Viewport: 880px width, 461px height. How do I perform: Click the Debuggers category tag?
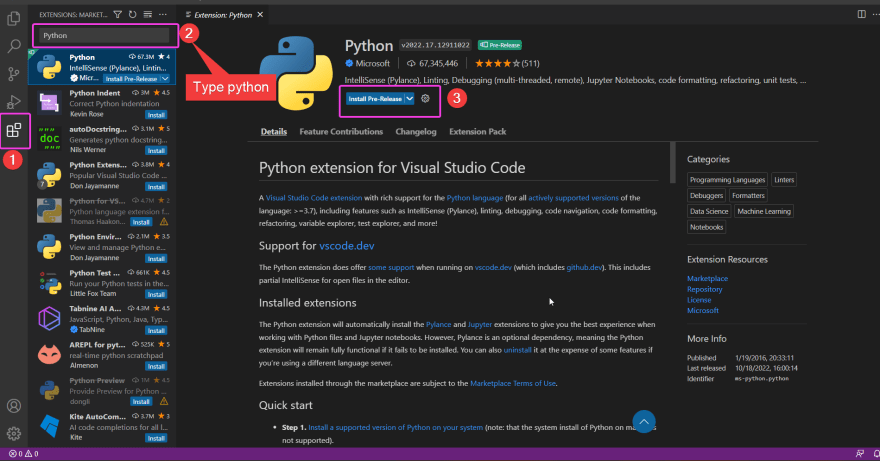tap(706, 195)
